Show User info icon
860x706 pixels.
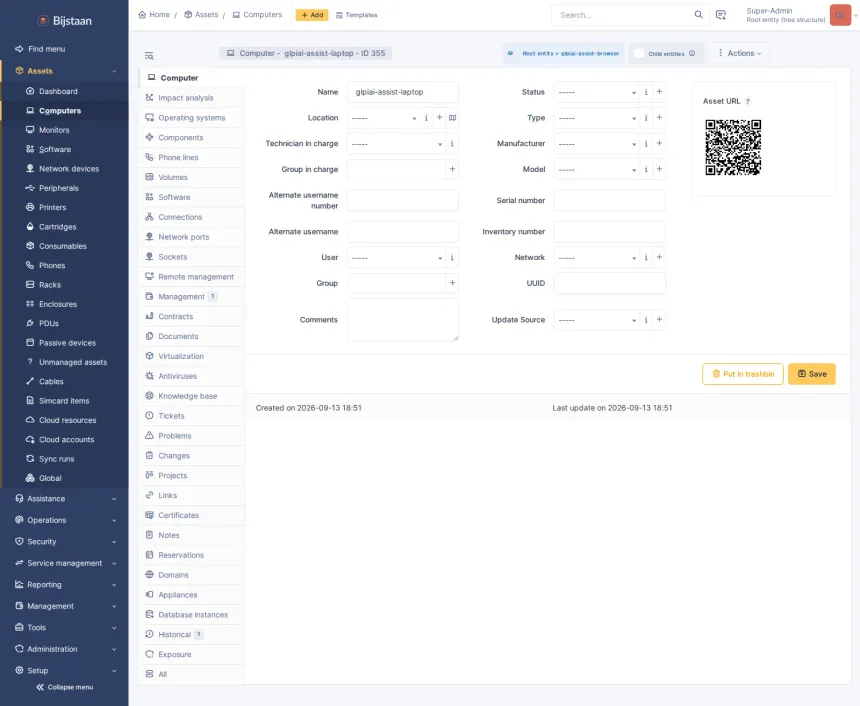click(452, 257)
